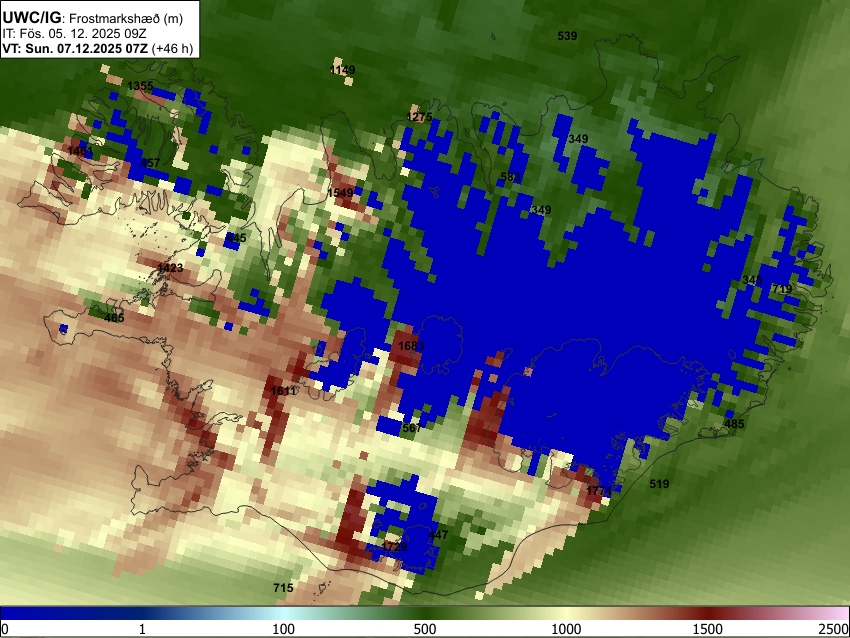Image resolution: width=850 pixels, height=638 pixels.
Task: Click the 567 map value
Action: (x=412, y=427)
